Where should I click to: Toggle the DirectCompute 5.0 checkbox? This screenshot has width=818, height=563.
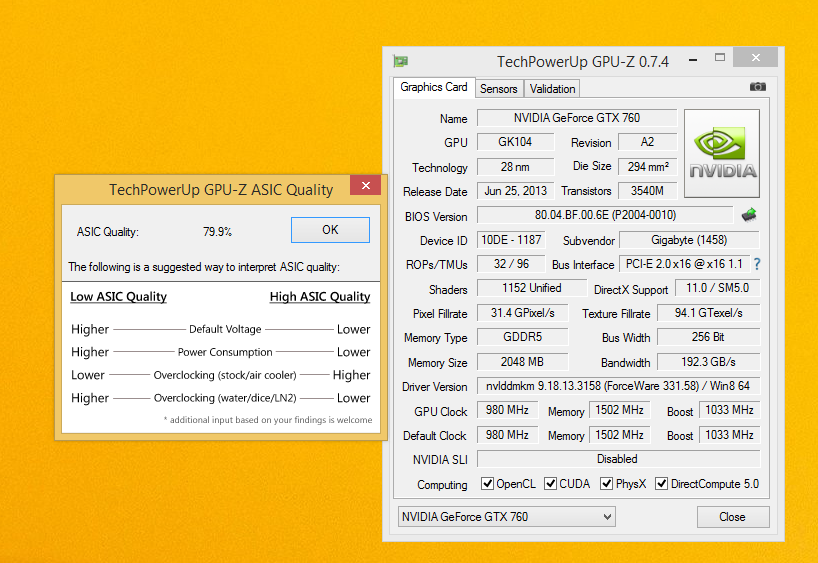point(661,484)
